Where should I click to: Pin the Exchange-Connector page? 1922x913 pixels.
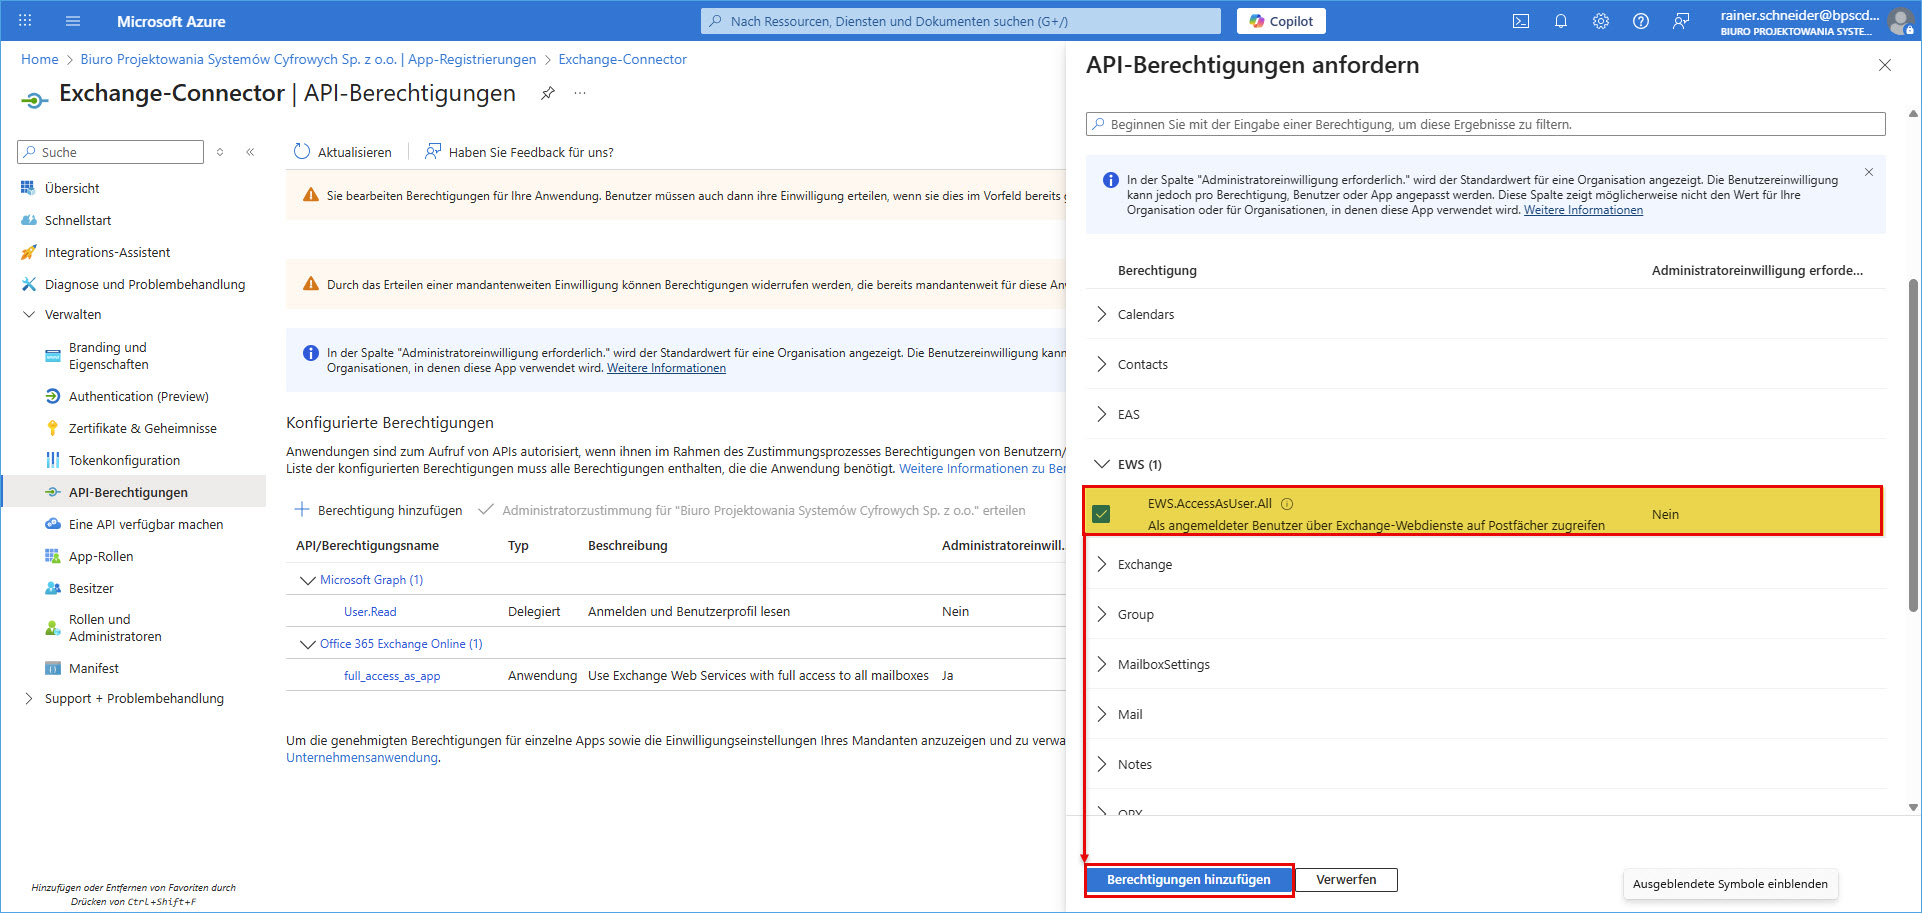[547, 93]
